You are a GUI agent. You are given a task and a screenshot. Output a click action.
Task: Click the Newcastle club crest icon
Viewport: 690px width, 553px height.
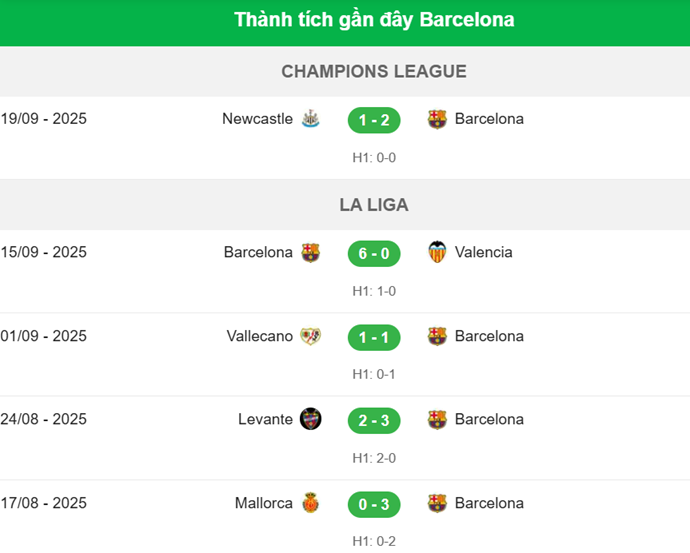point(311,119)
